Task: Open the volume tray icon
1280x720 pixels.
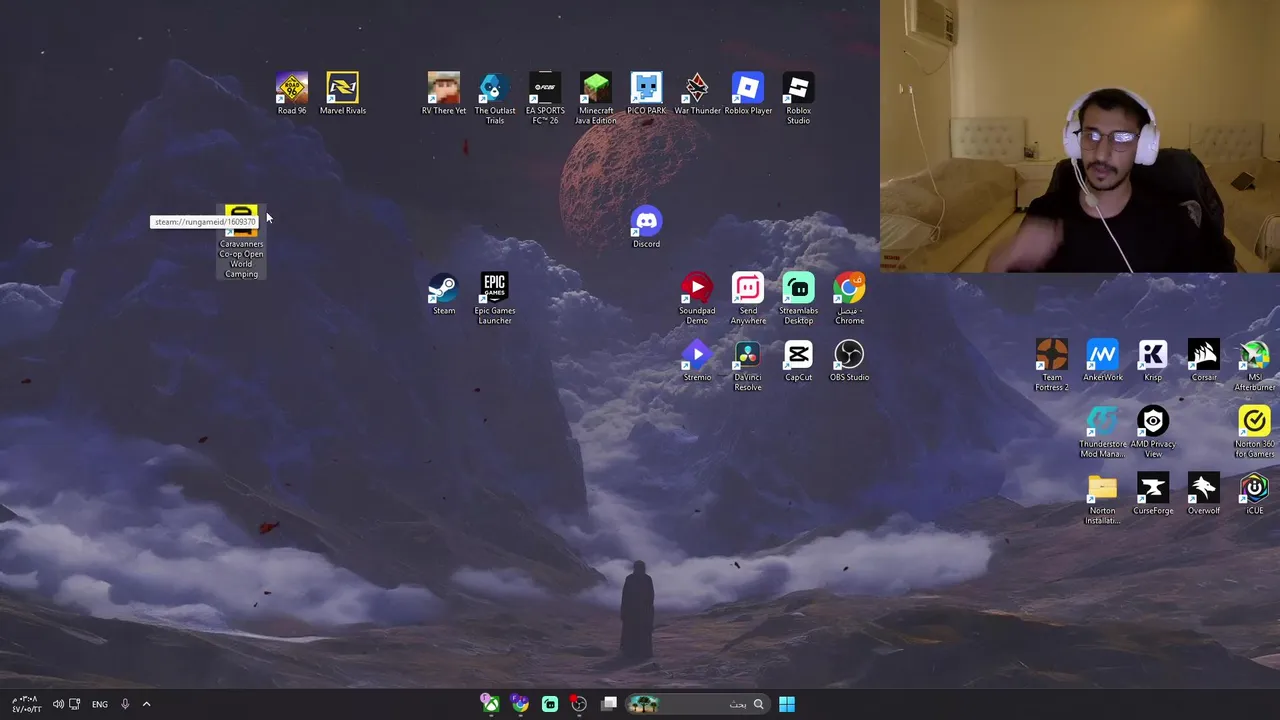Action: pos(58,704)
